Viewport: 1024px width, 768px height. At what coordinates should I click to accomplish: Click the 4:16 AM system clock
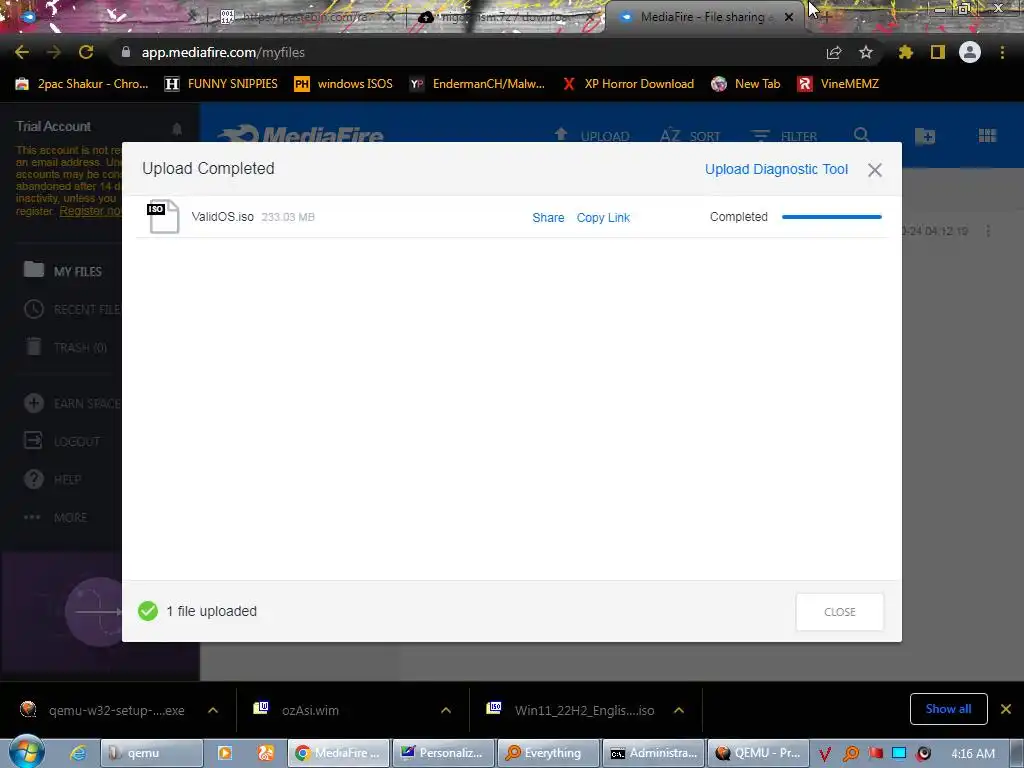click(972, 754)
